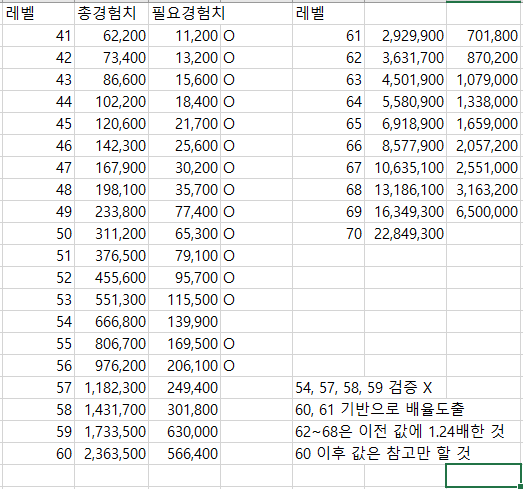
Task: Select the level 61 cell
Action: coord(328,36)
